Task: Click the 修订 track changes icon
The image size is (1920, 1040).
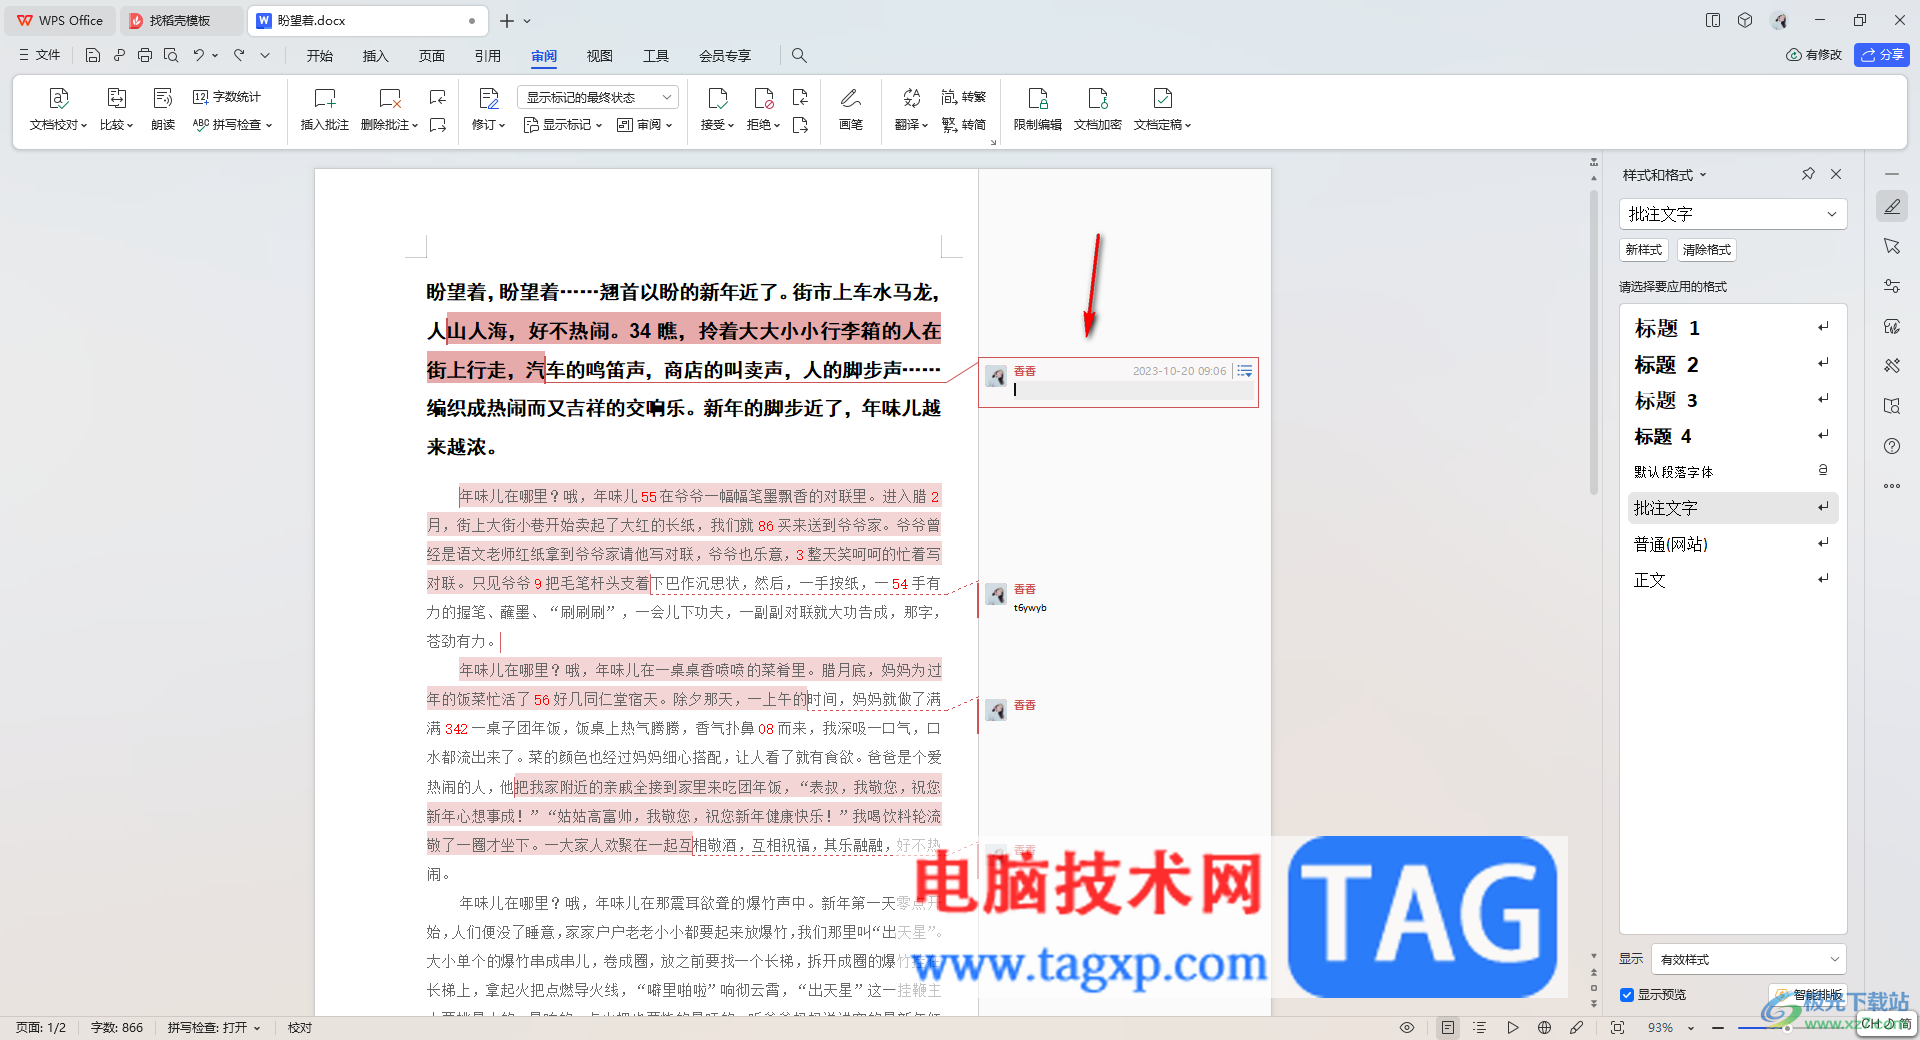Action: [489, 98]
